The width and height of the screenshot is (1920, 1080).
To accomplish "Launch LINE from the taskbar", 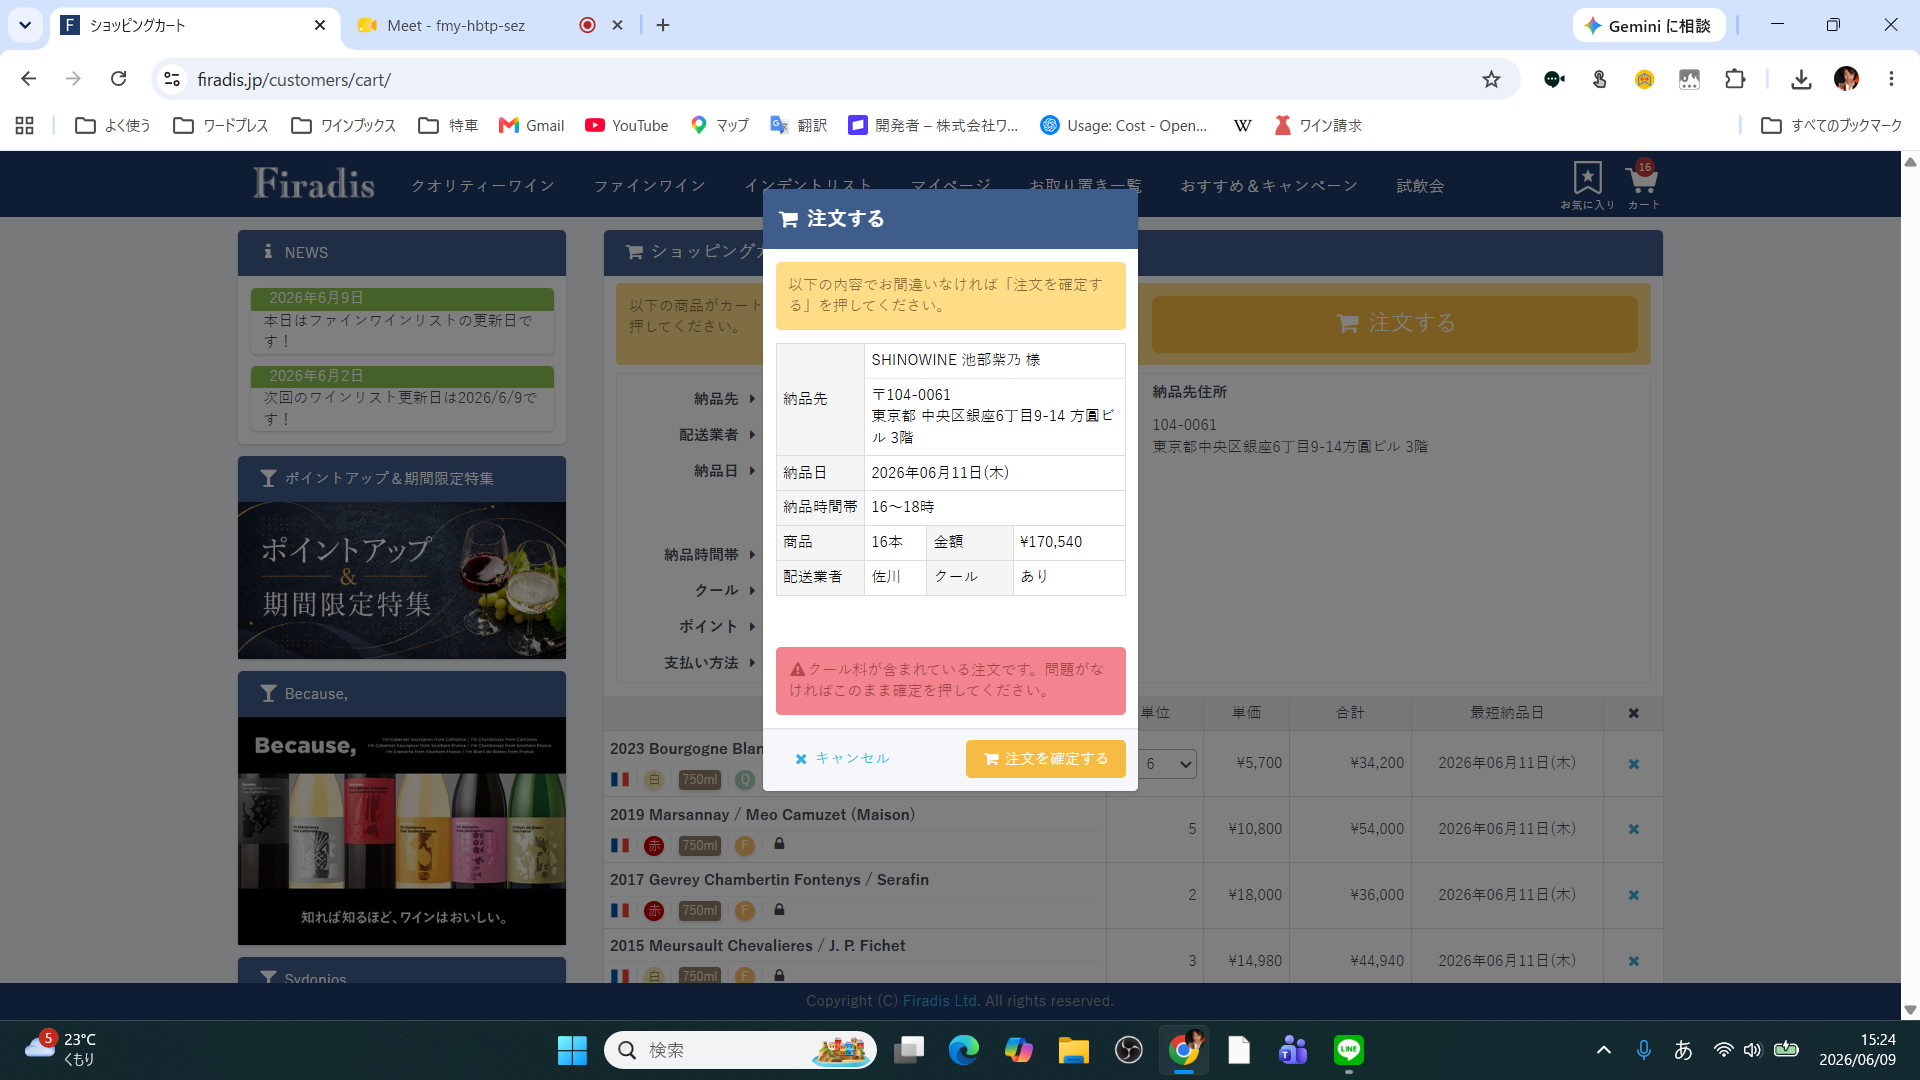I will click(1349, 1050).
